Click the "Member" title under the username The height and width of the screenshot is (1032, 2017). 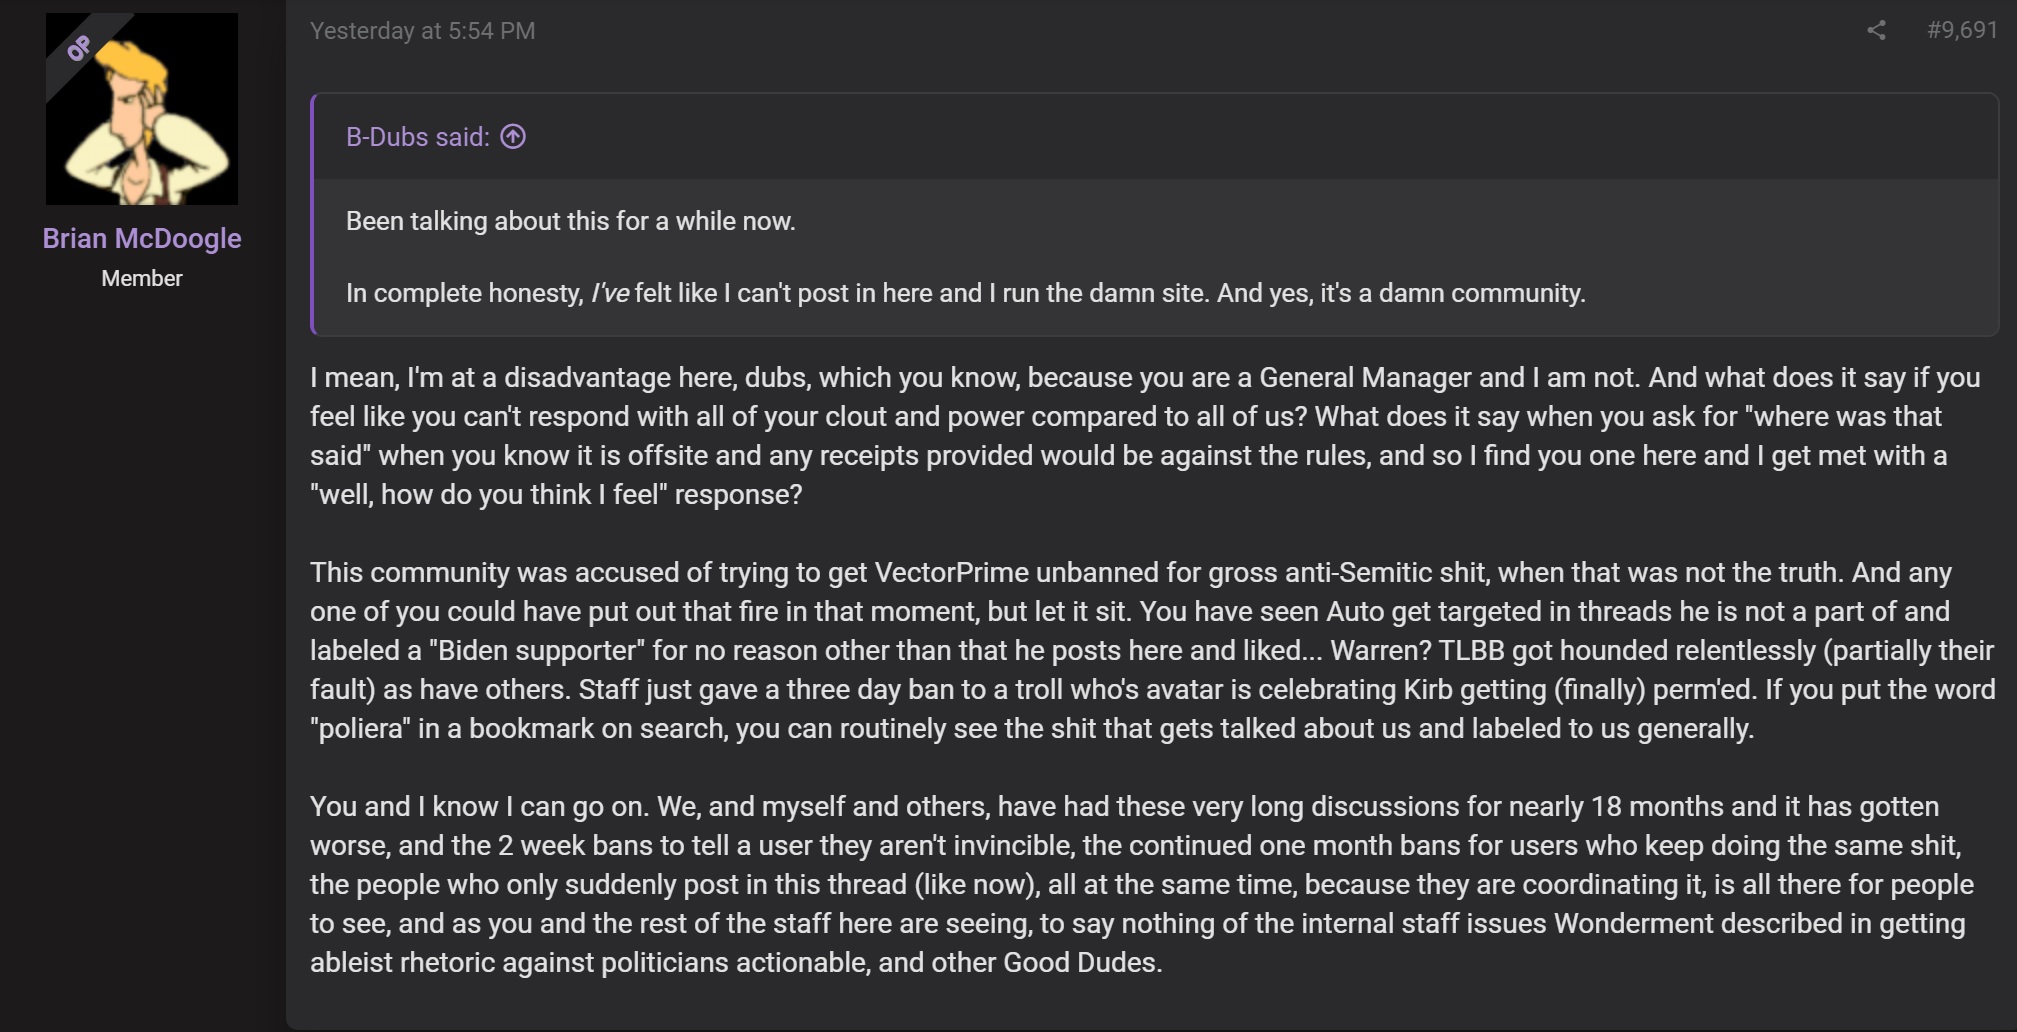pyautogui.click(x=142, y=279)
